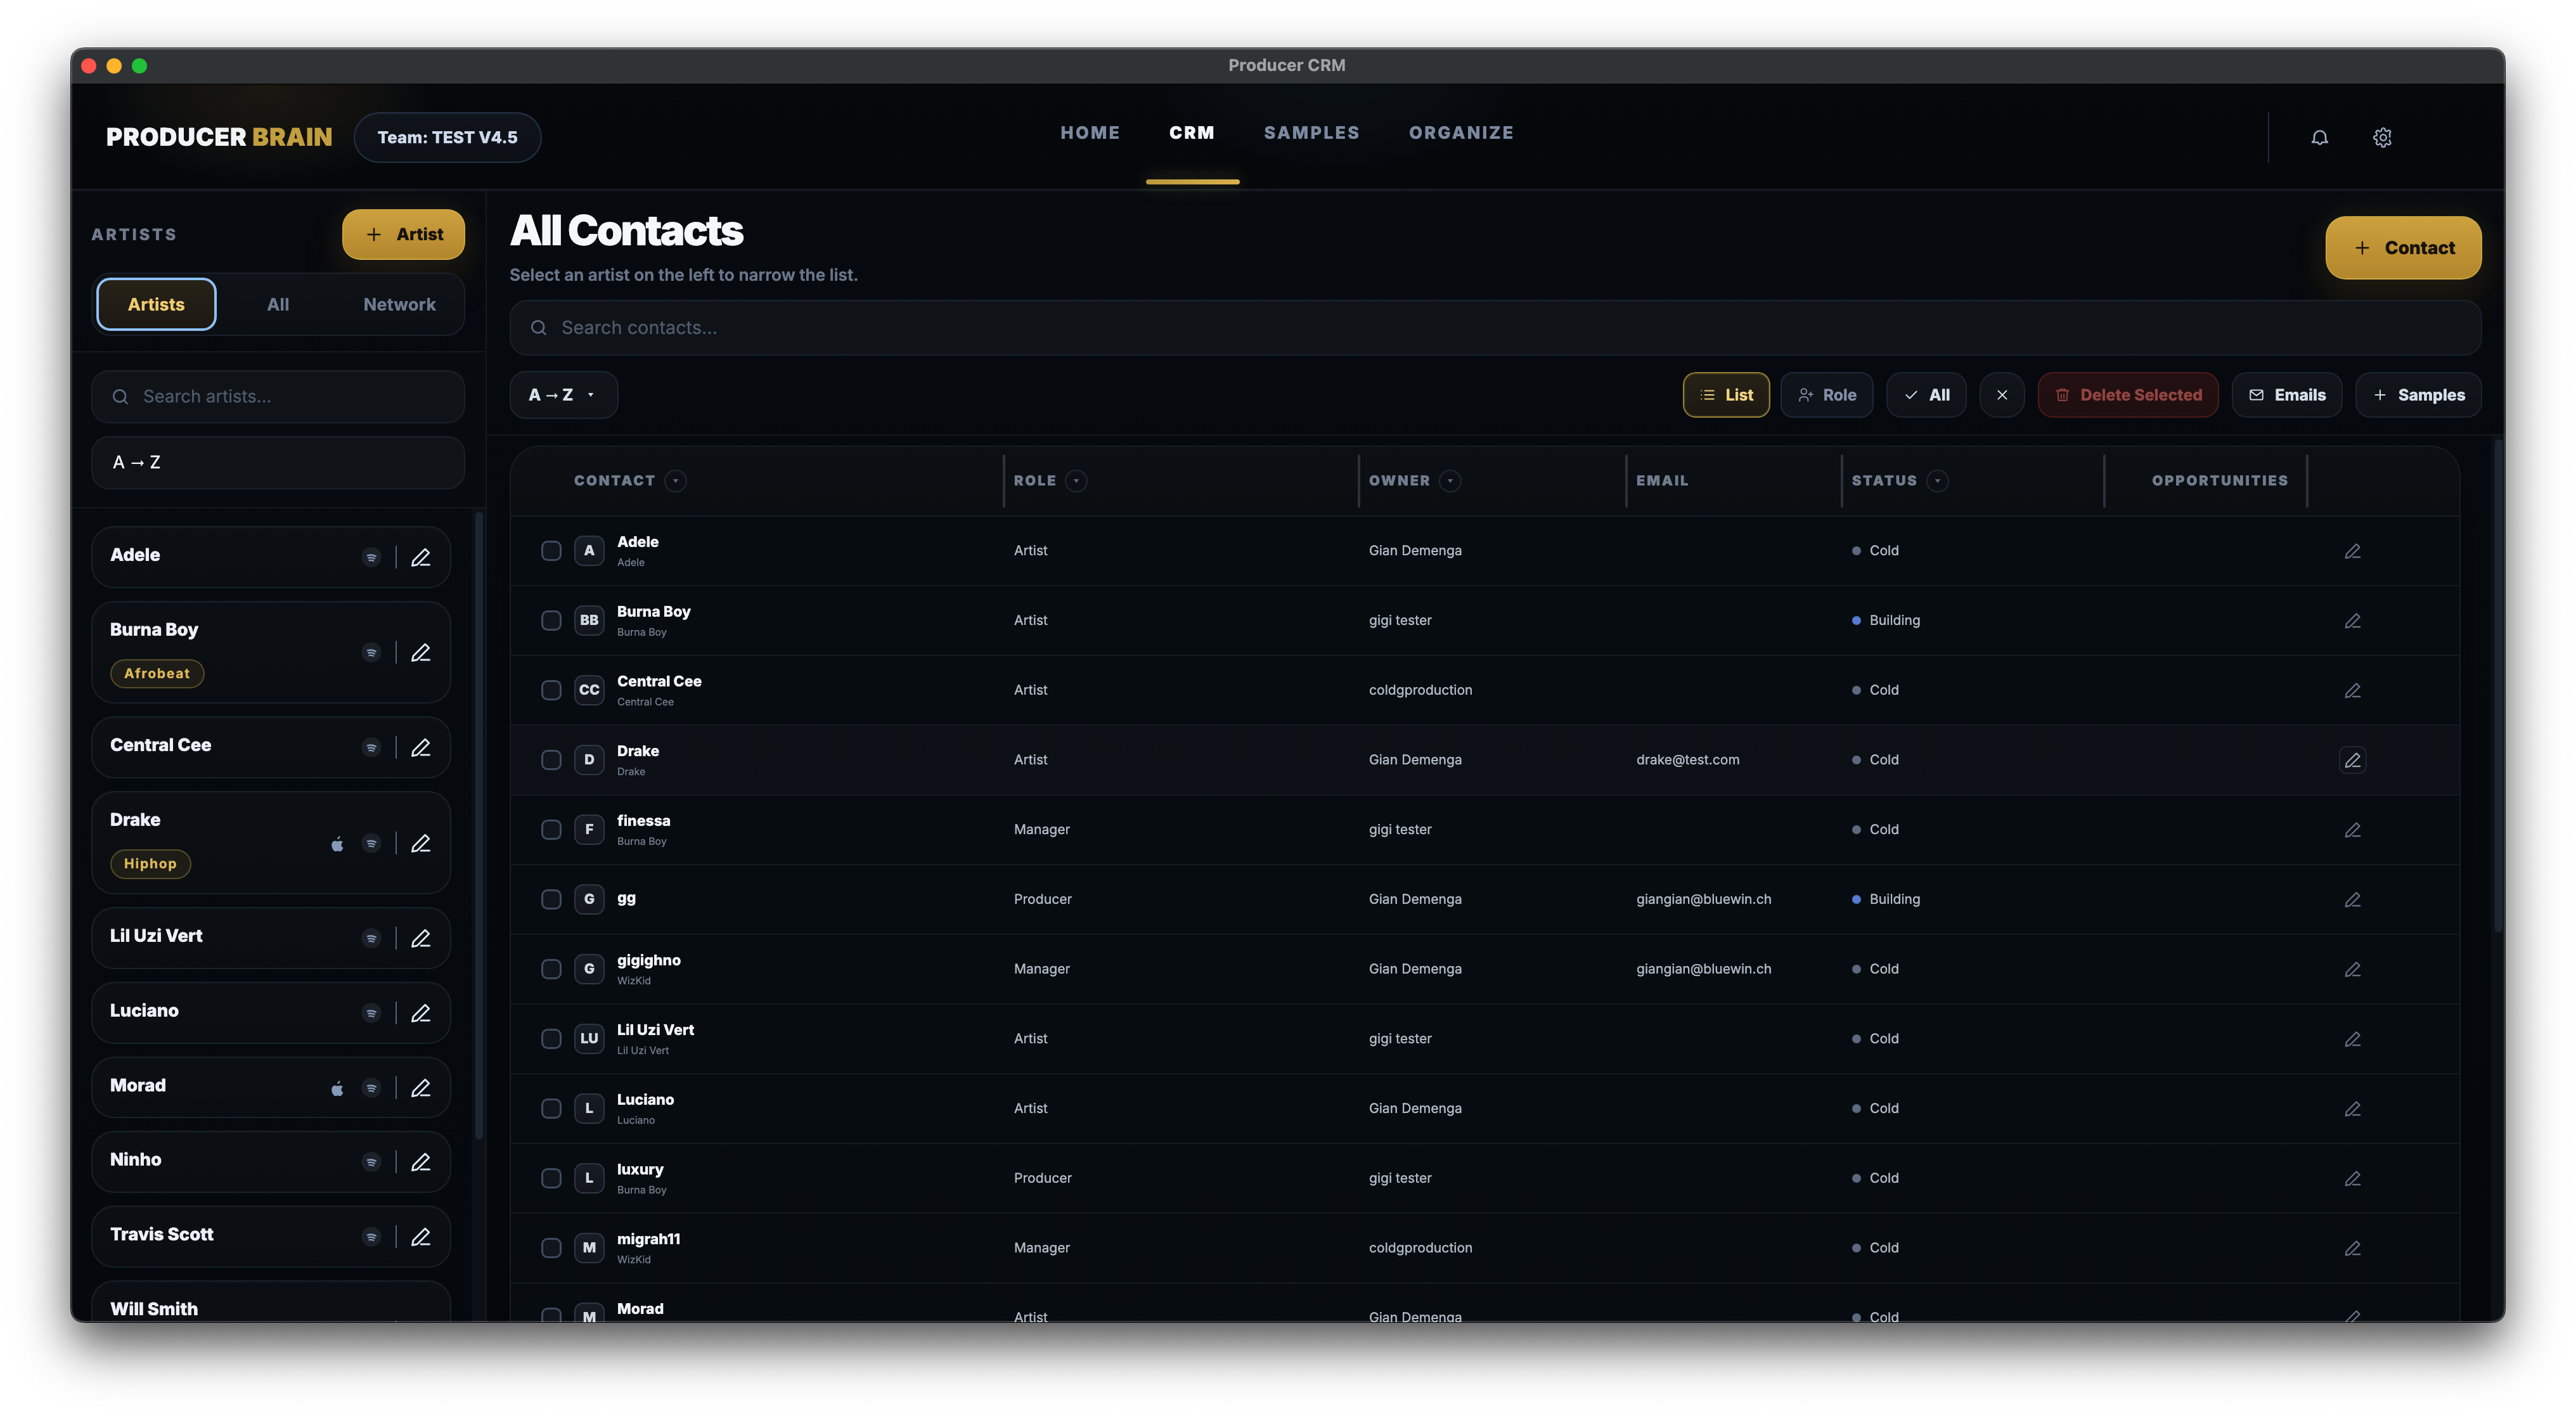Click inside the Search contacts field
Screen dimensions: 2576x1416
(x=1000, y=327)
